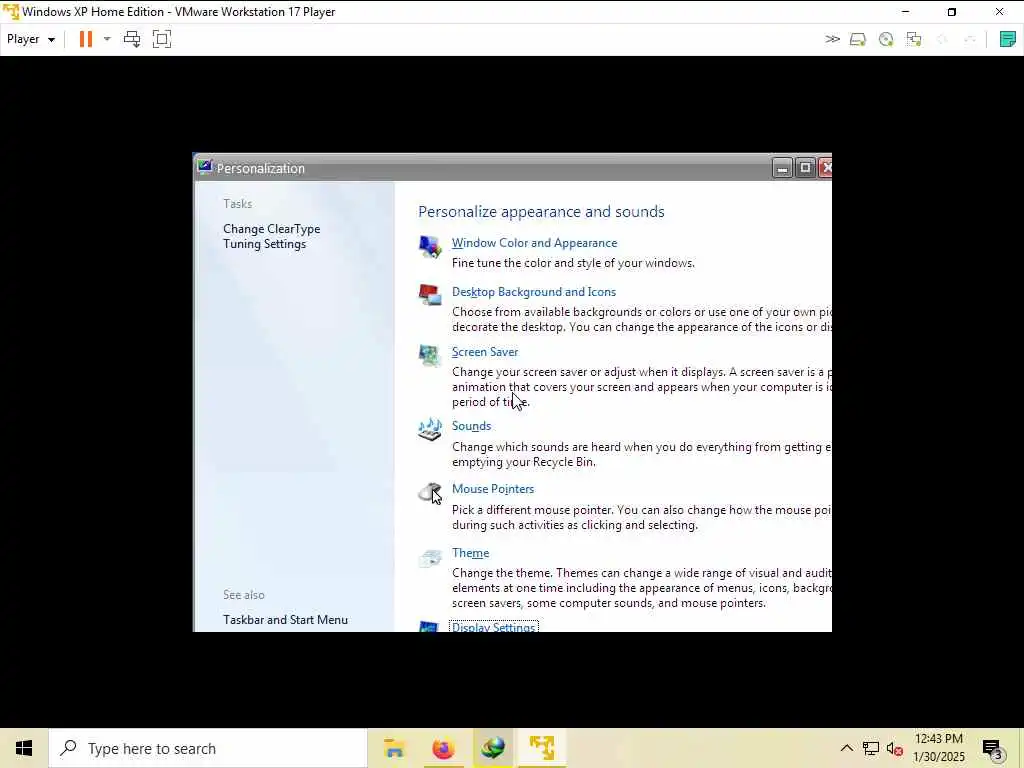
Task: Click the VMware title bar app icon
Action: [10, 11]
